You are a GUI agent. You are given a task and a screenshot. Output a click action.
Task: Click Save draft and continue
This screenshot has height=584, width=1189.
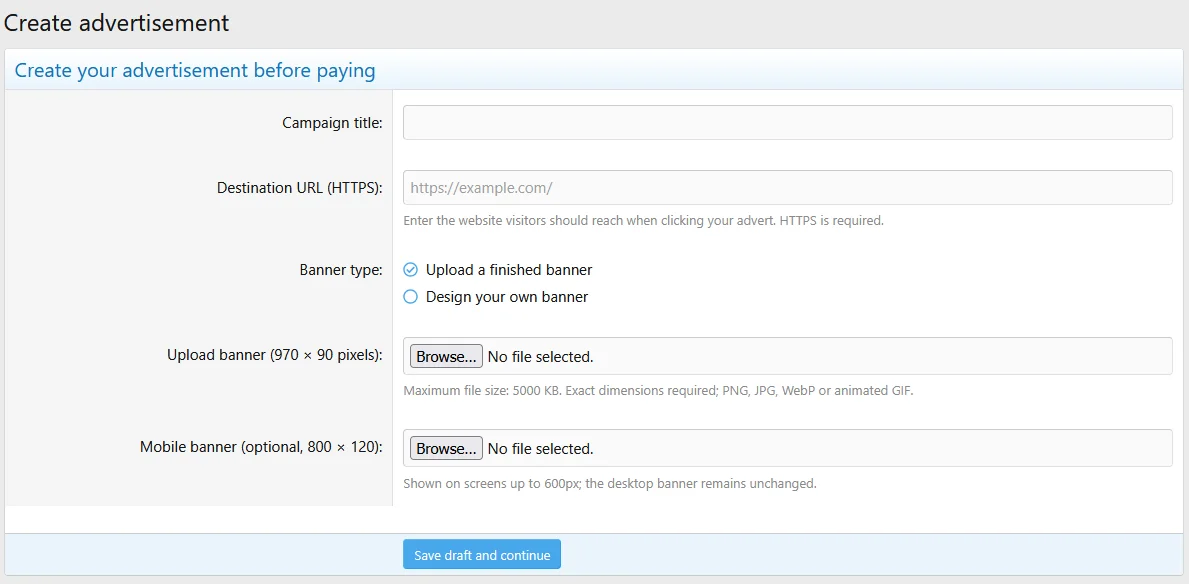coord(482,554)
